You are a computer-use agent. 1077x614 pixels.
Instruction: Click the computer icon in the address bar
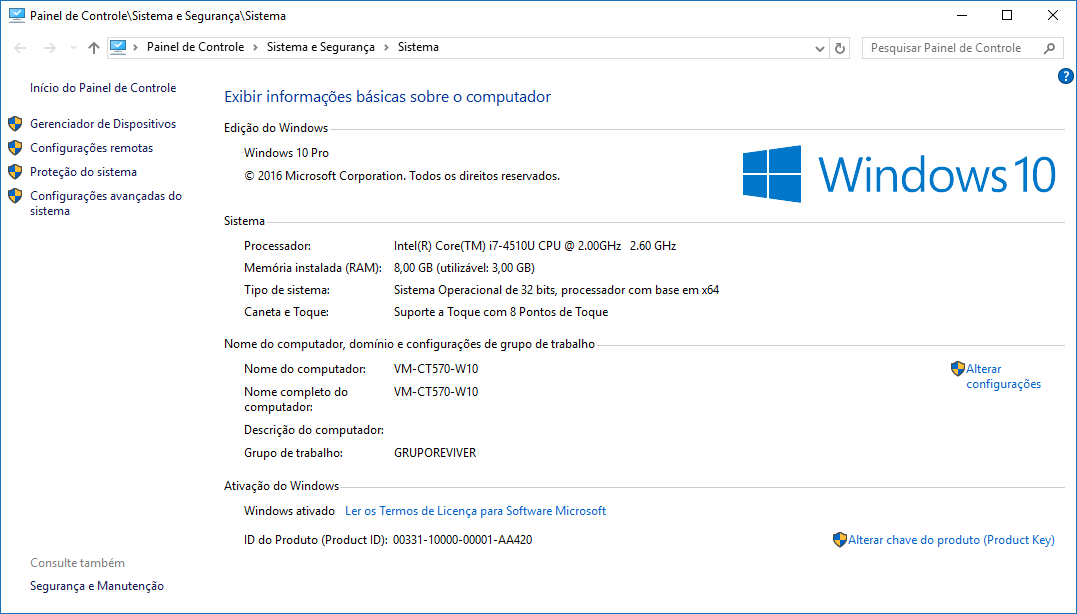(x=118, y=47)
